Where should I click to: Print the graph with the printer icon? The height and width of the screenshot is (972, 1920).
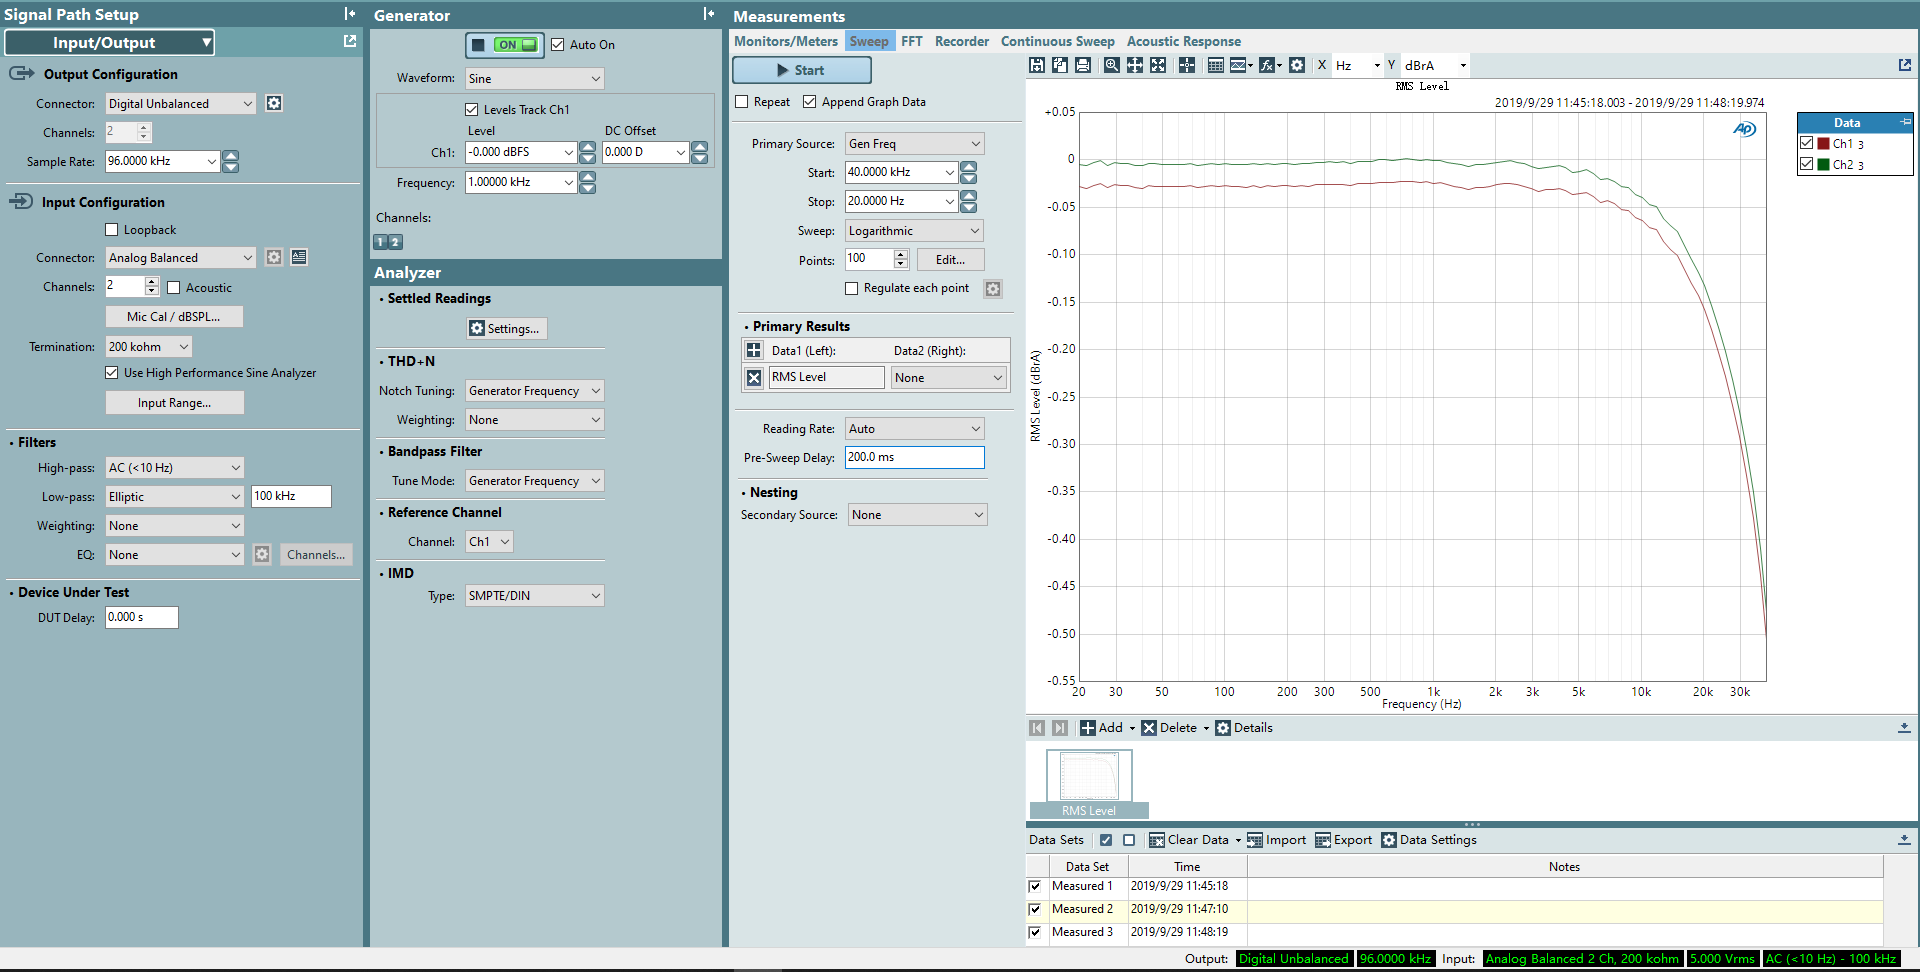1083,65
